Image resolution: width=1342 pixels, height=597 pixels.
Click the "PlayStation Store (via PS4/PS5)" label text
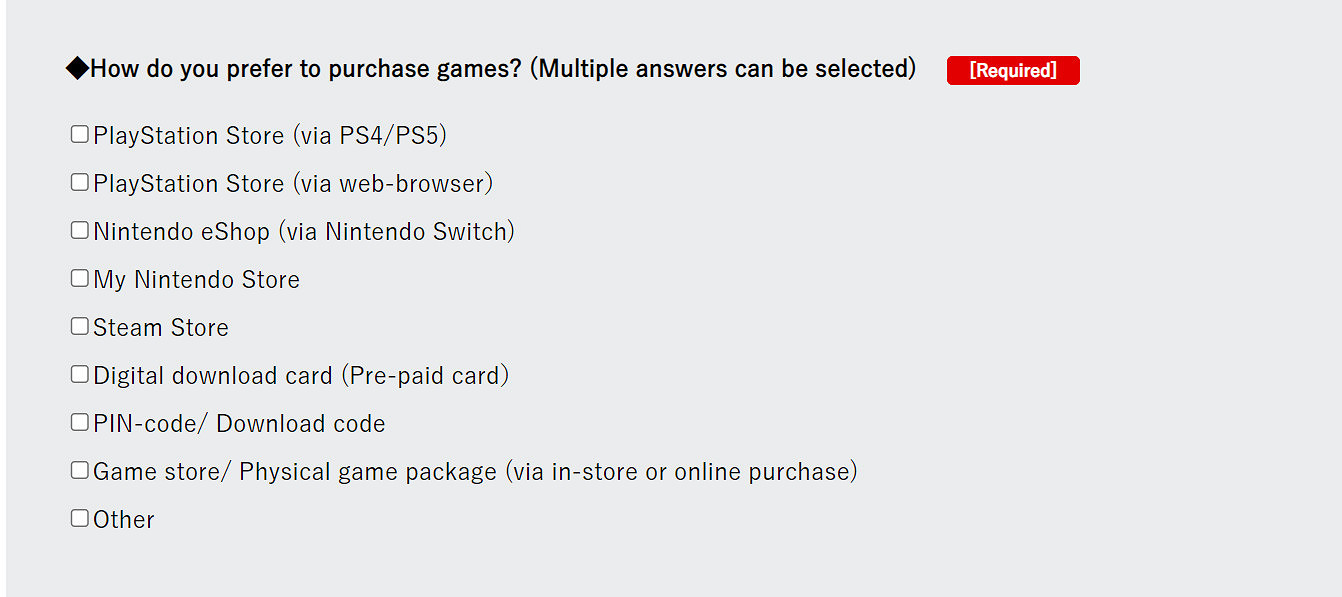[x=270, y=136]
